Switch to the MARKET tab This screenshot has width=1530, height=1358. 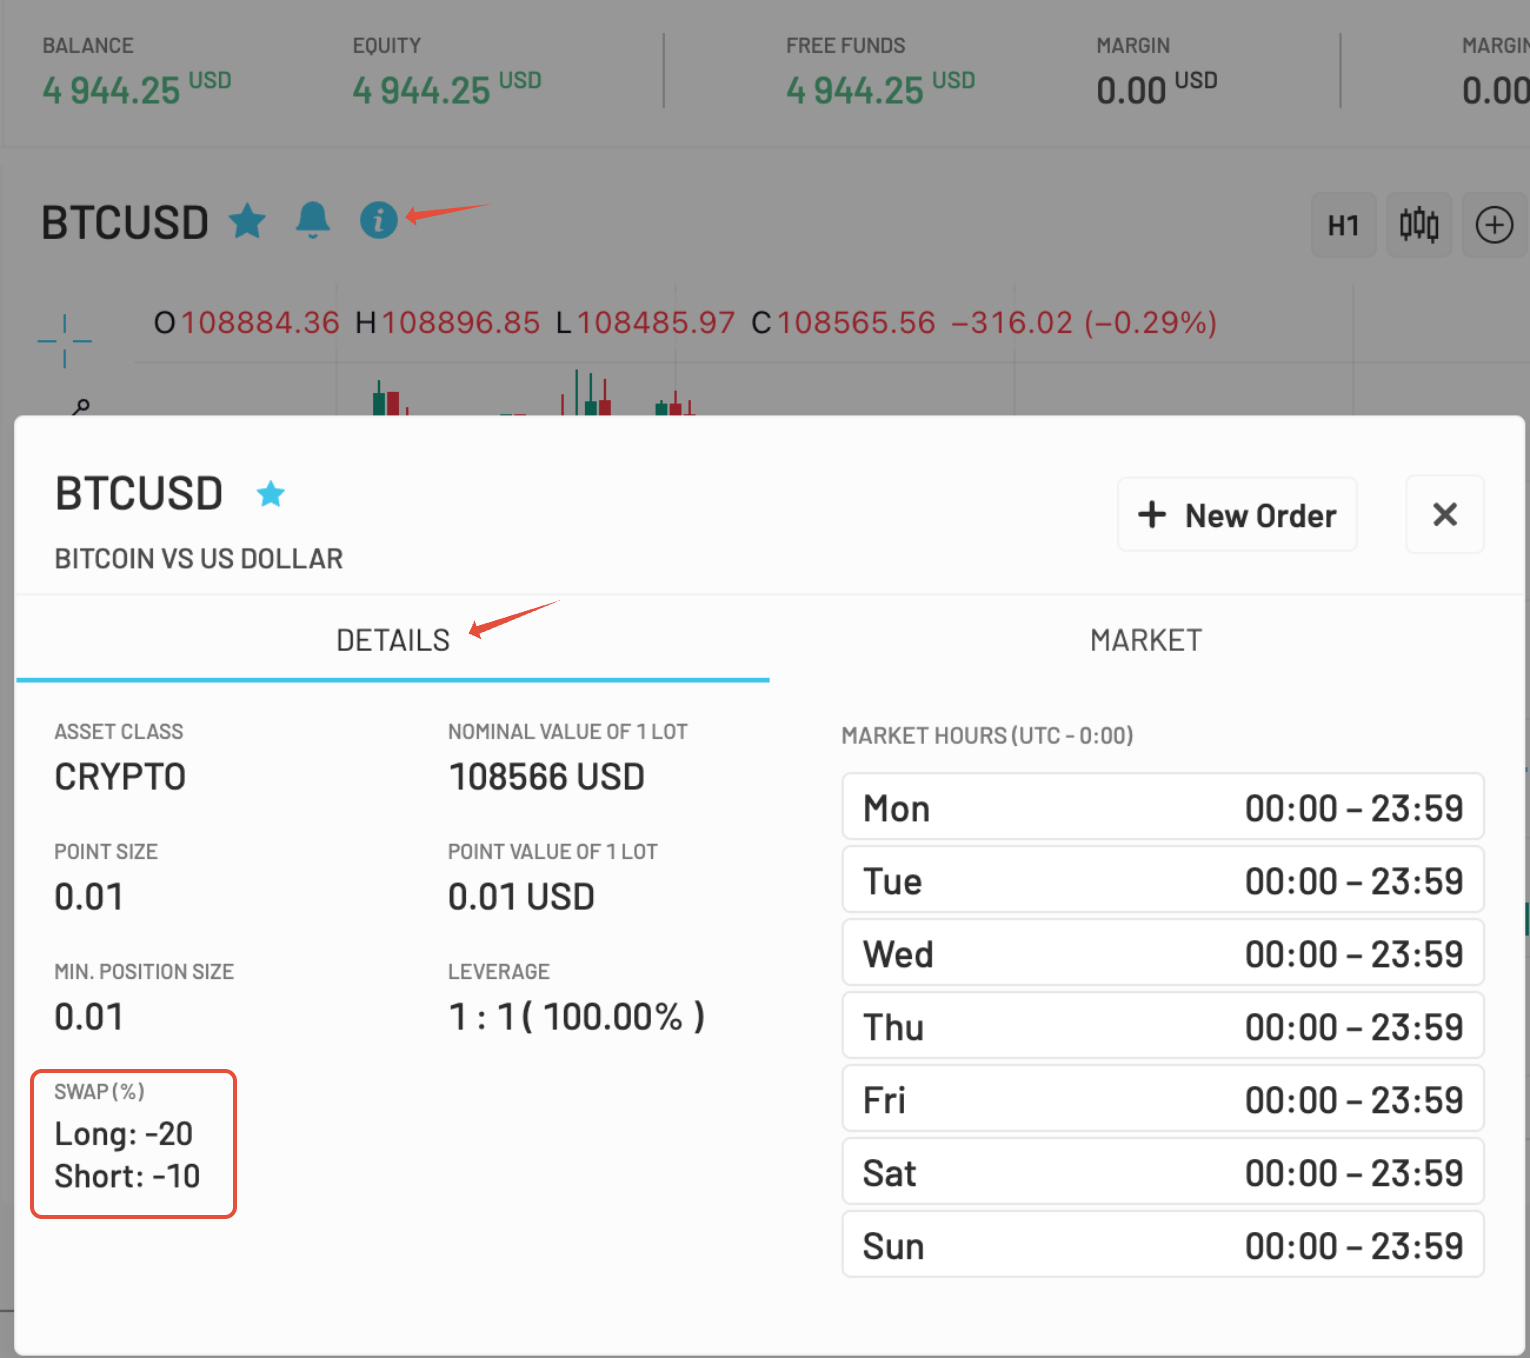(x=1146, y=640)
